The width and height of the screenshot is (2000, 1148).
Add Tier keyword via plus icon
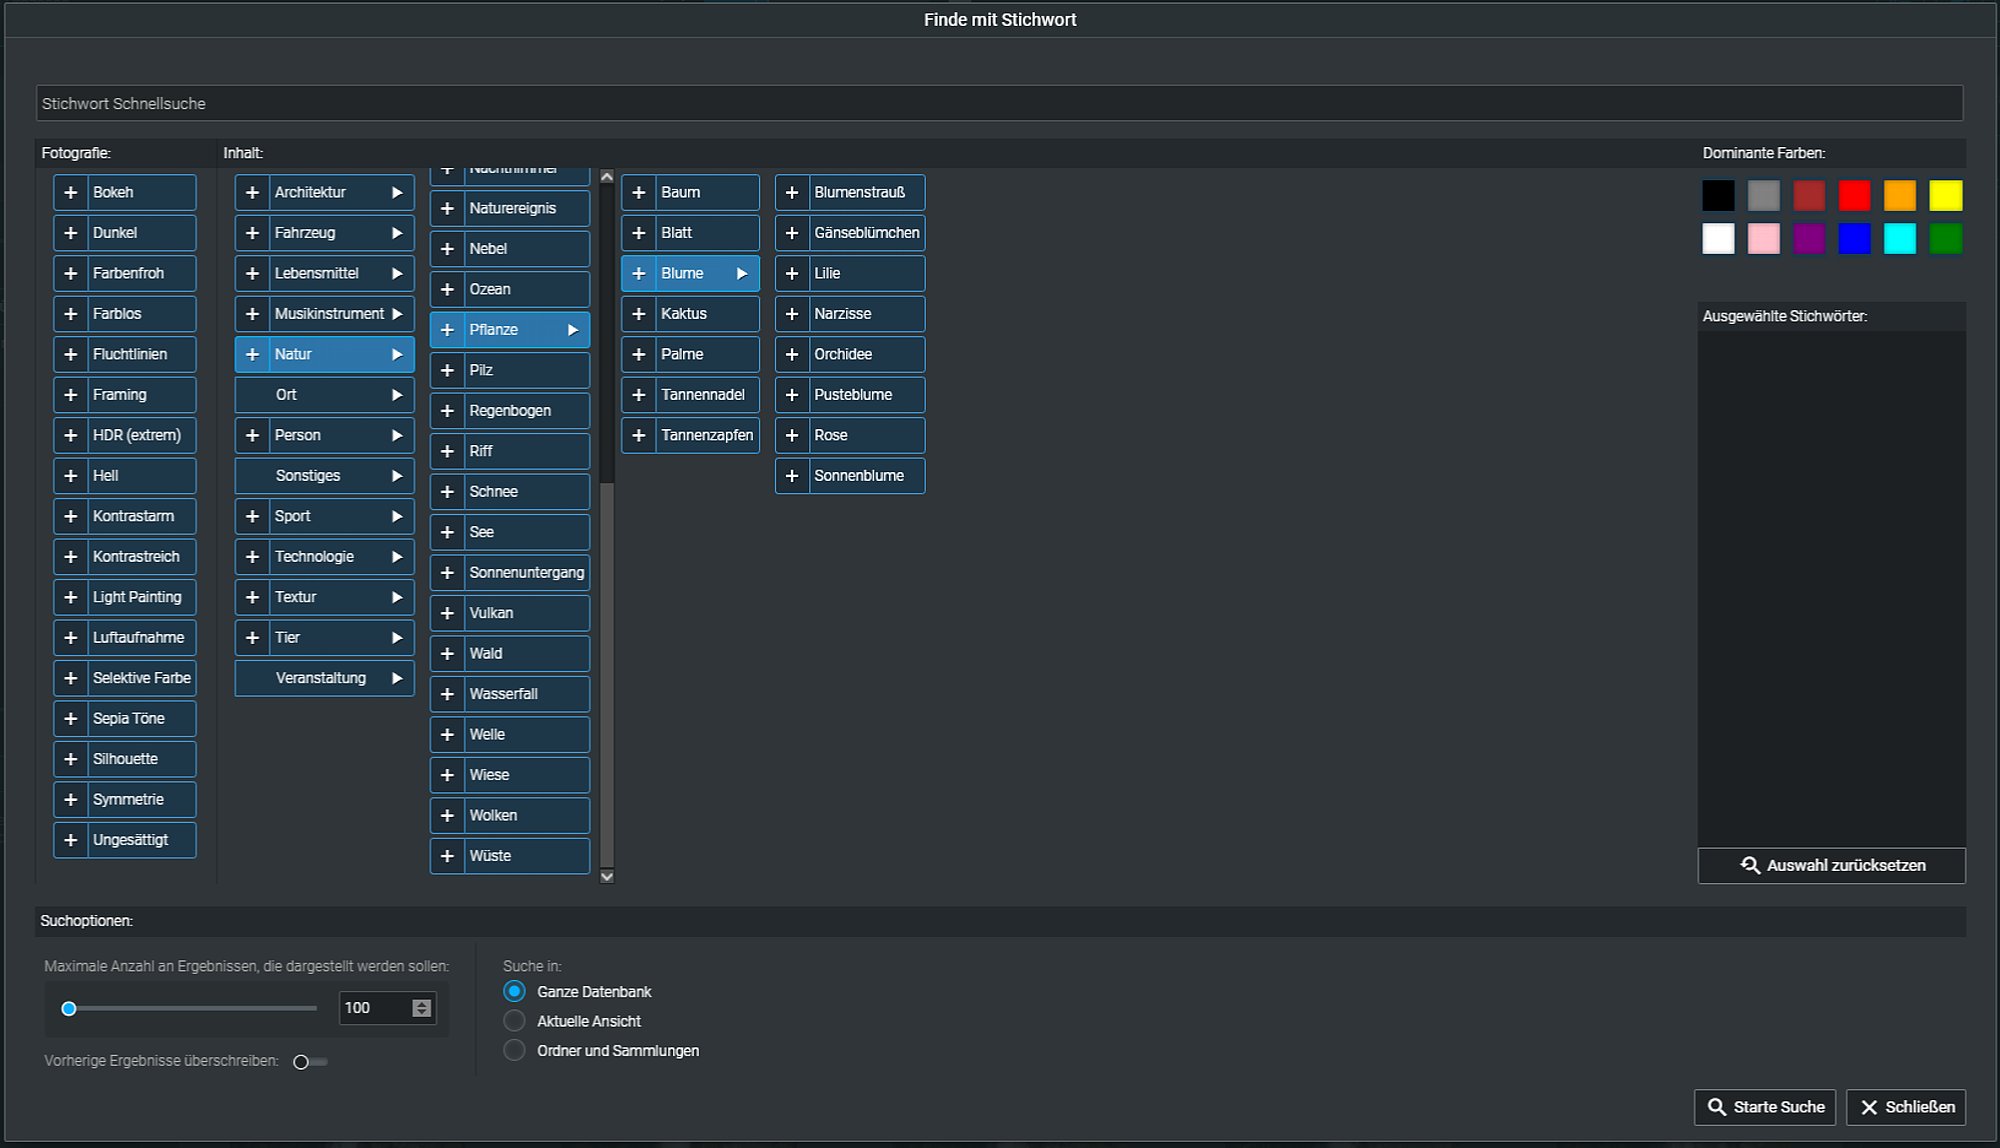tap(253, 637)
